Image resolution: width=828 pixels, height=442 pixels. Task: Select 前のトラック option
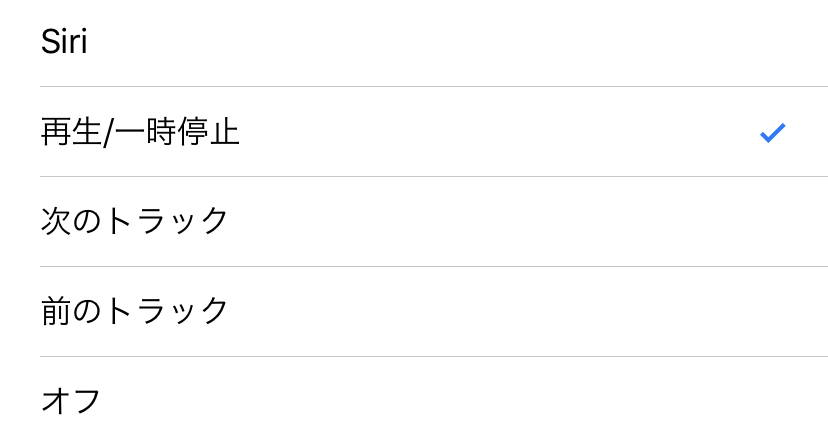point(414,312)
